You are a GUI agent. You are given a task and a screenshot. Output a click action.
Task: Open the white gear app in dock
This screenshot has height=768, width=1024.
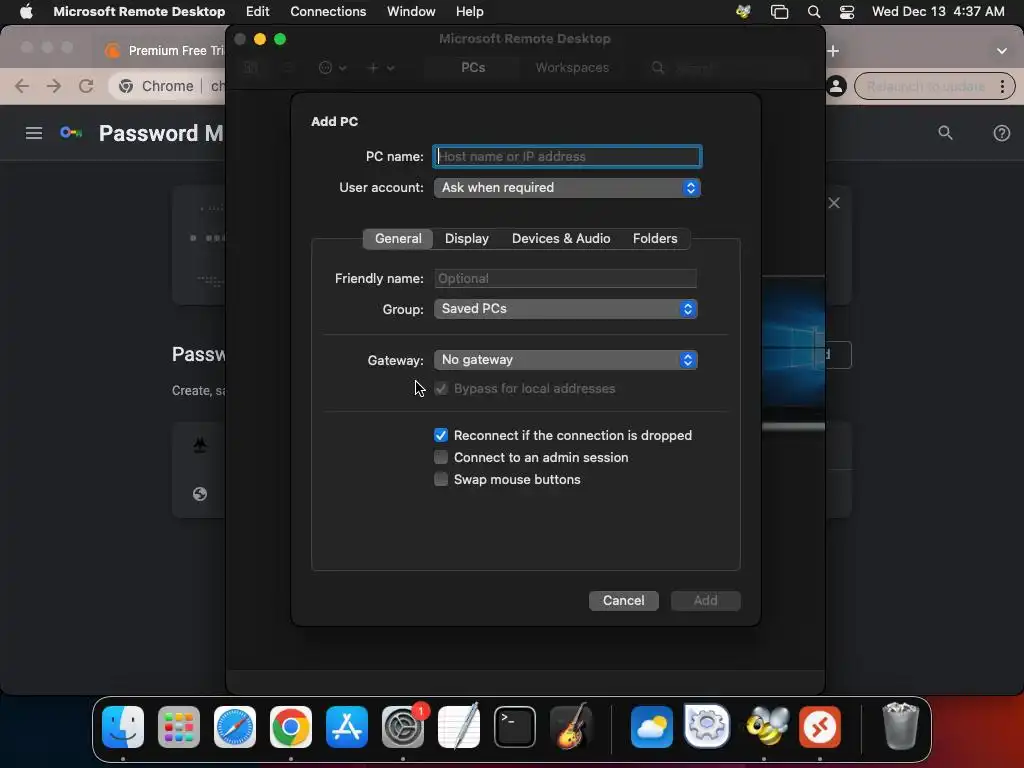707,727
